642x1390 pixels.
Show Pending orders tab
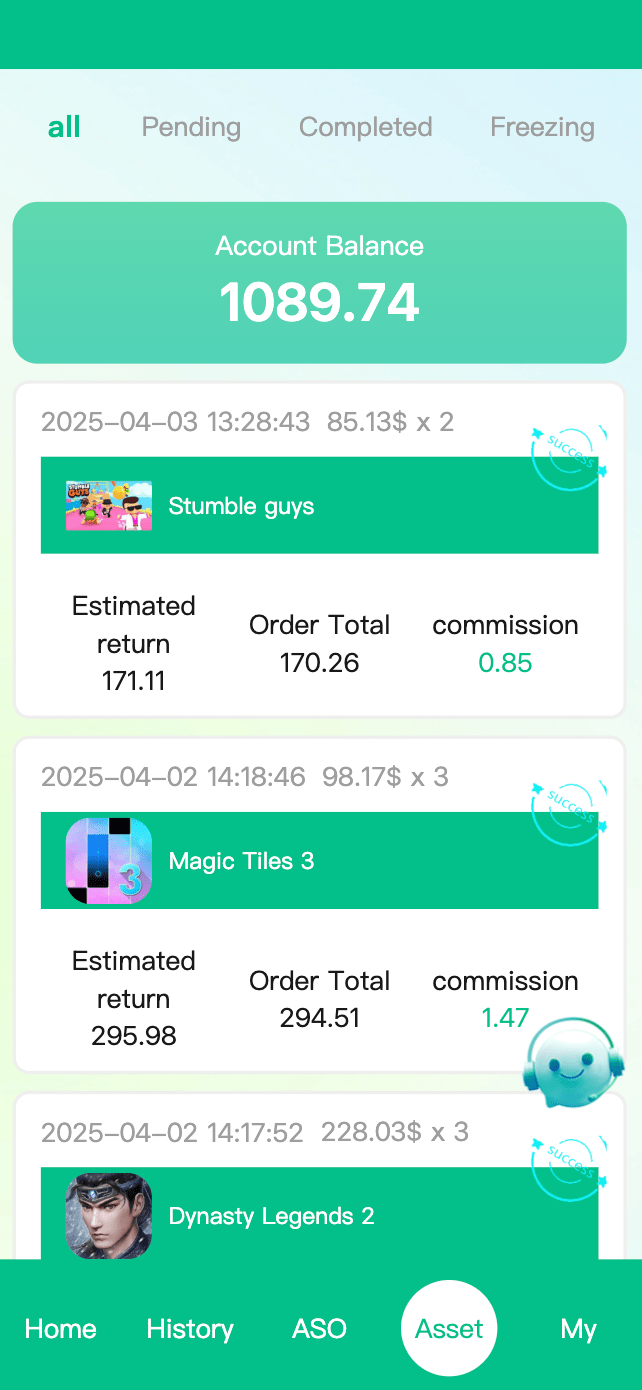[x=191, y=127]
